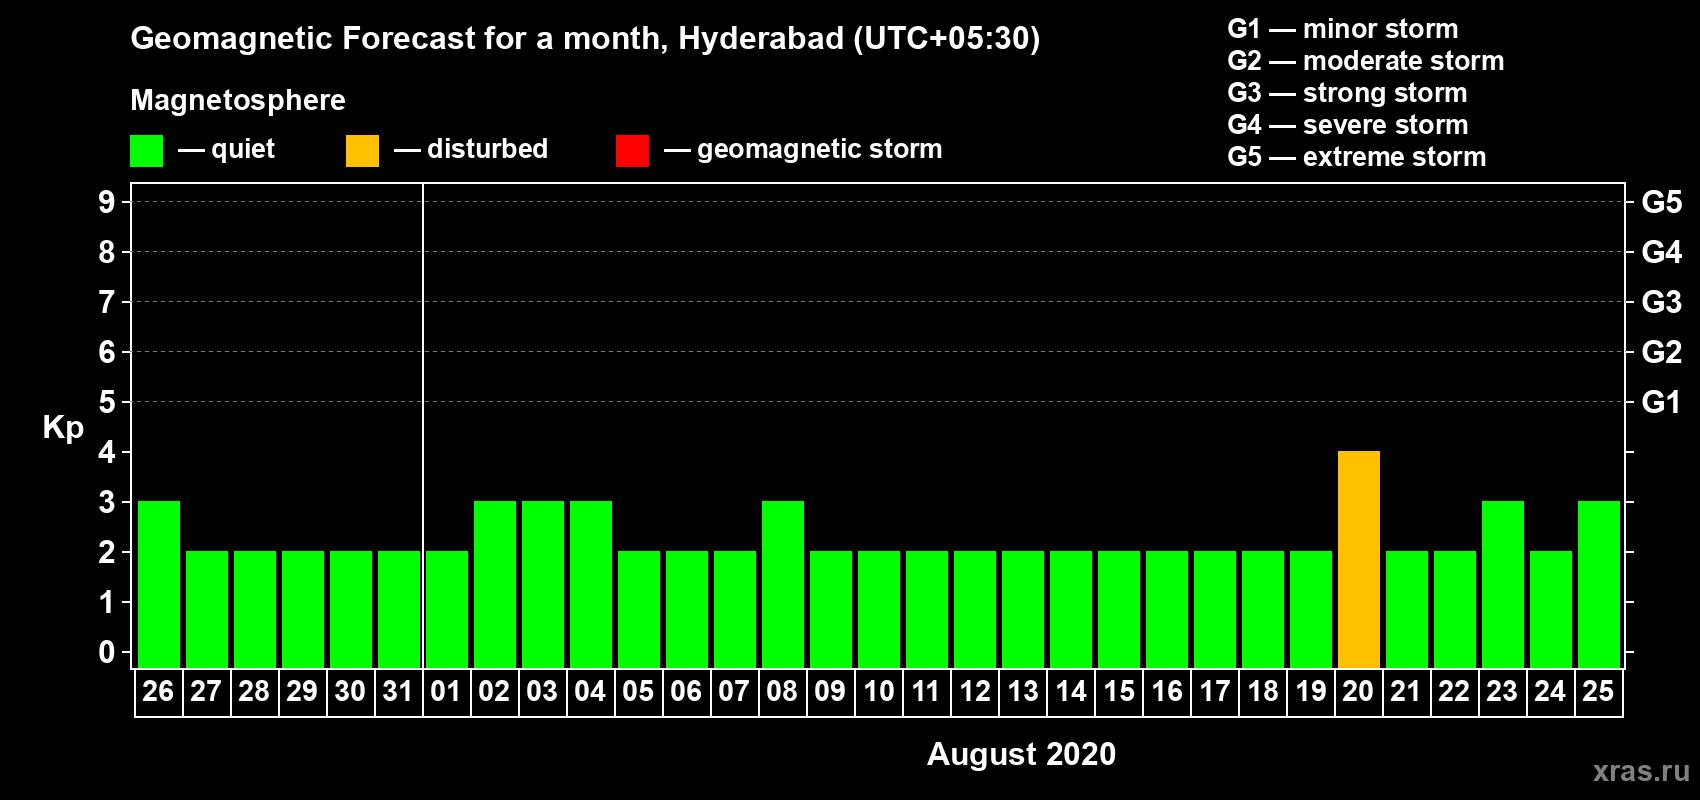Click the red geomagnetic storm legend swatch
The height and width of the screenshot is (800, 1700).
[x=632, y=151]
